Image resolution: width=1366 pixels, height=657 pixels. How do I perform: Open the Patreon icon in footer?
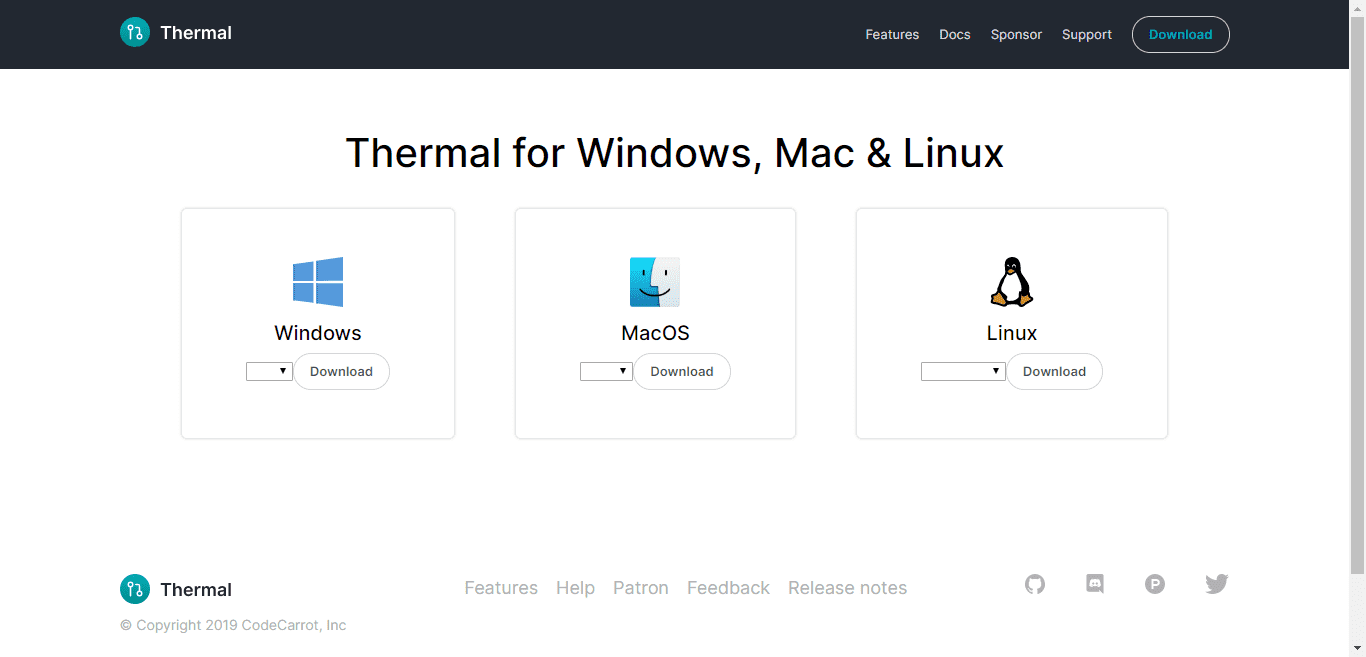pyautogui.click(x=1155, y=584)
